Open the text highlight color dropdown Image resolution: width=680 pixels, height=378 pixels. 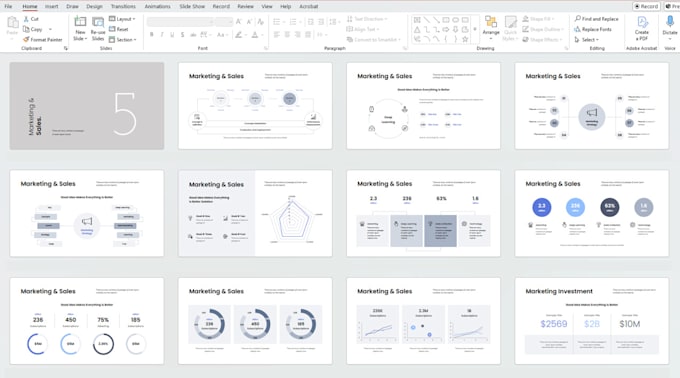click(245, 35)
